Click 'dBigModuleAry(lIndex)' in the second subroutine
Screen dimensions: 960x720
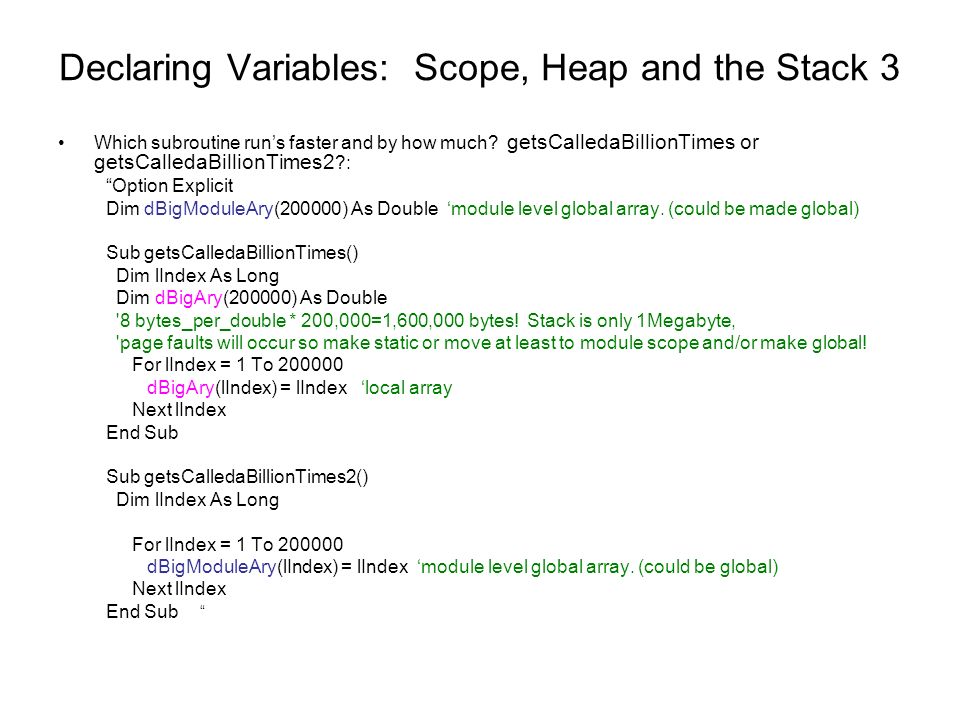[242, 567]
